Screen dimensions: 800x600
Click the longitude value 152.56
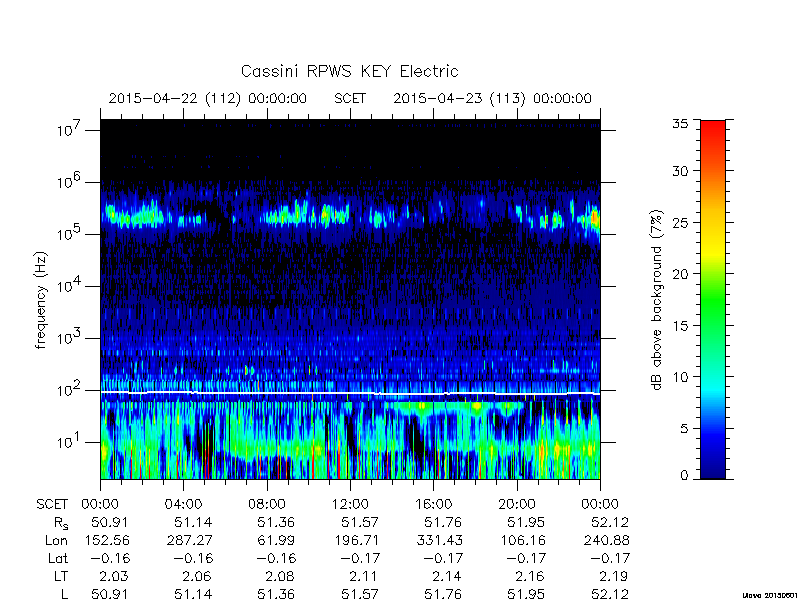coord(107,540)
